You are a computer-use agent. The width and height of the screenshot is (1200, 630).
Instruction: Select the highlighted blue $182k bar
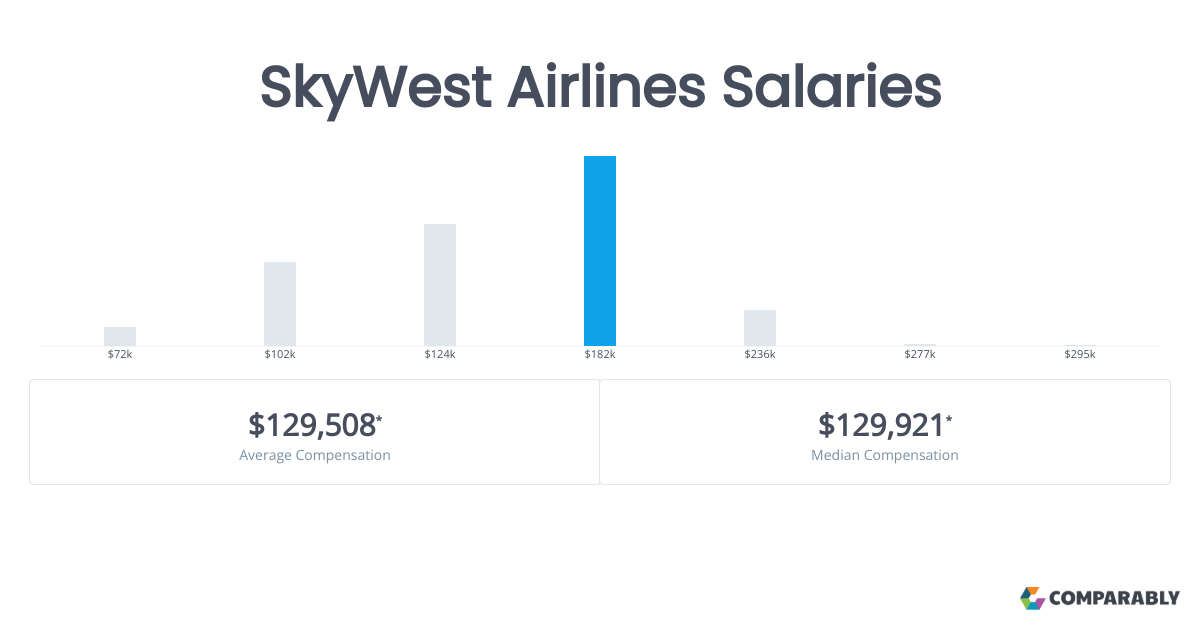pyautogui.click(x=600, y=251)
